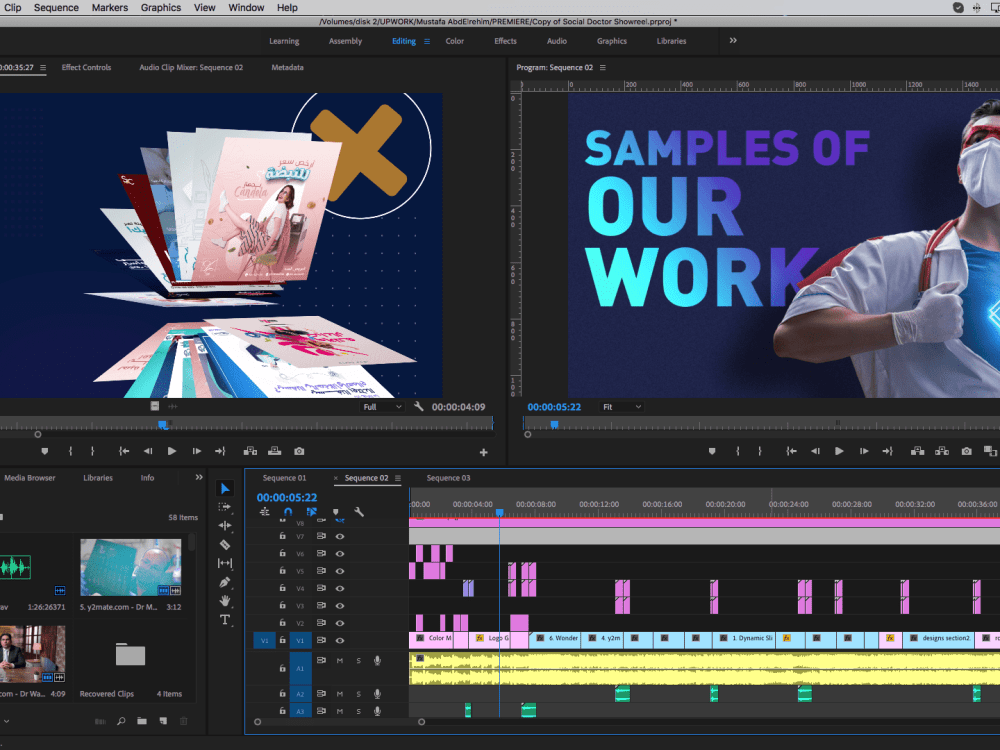This screenshot has width=1000, height=750.
Task: Open Sequence 02 timeline panel menu
Action: 398,478
